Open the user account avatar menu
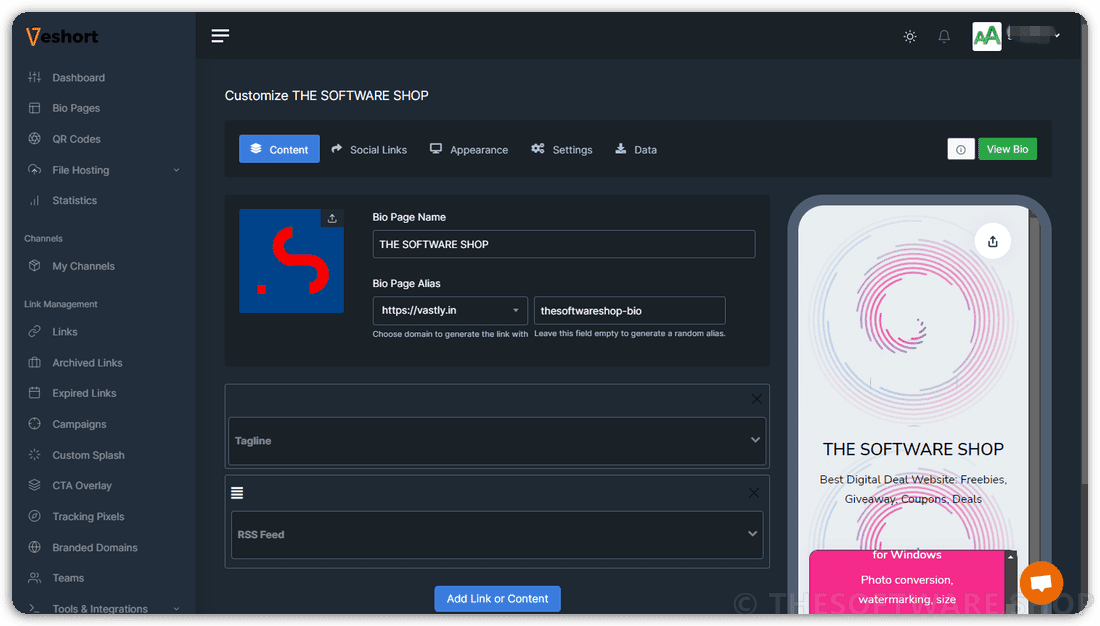Screen dimensions: 1100x626 [x=986, y=36]
